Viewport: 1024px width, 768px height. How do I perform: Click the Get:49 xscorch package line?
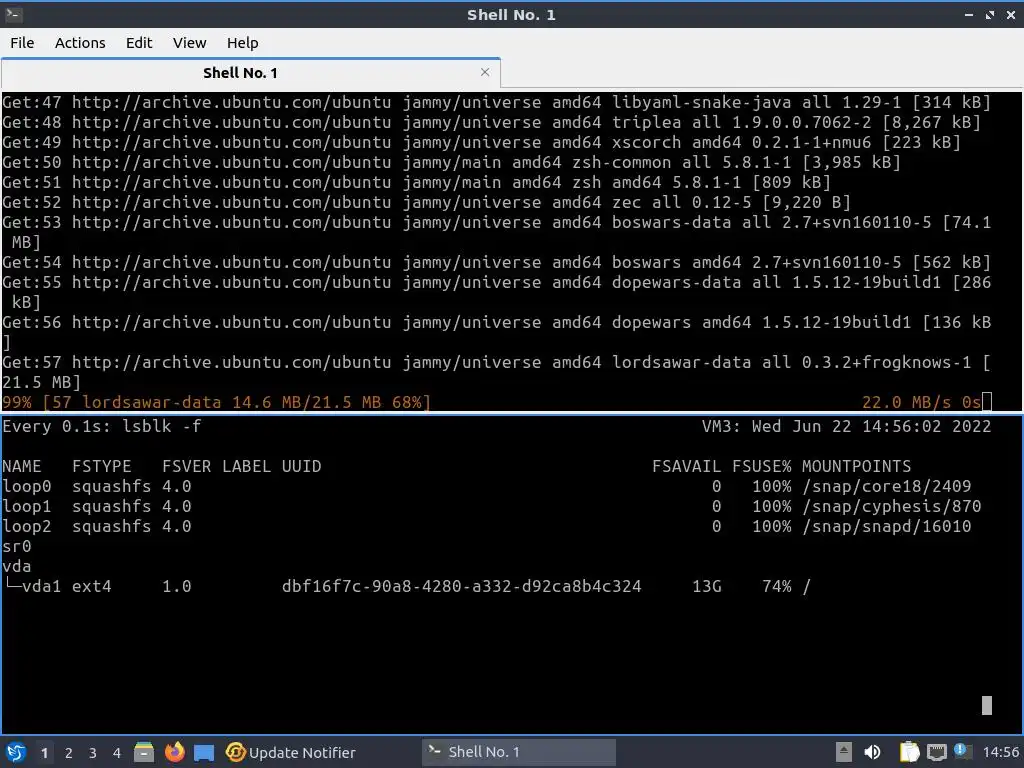click(x=481, y=142)
